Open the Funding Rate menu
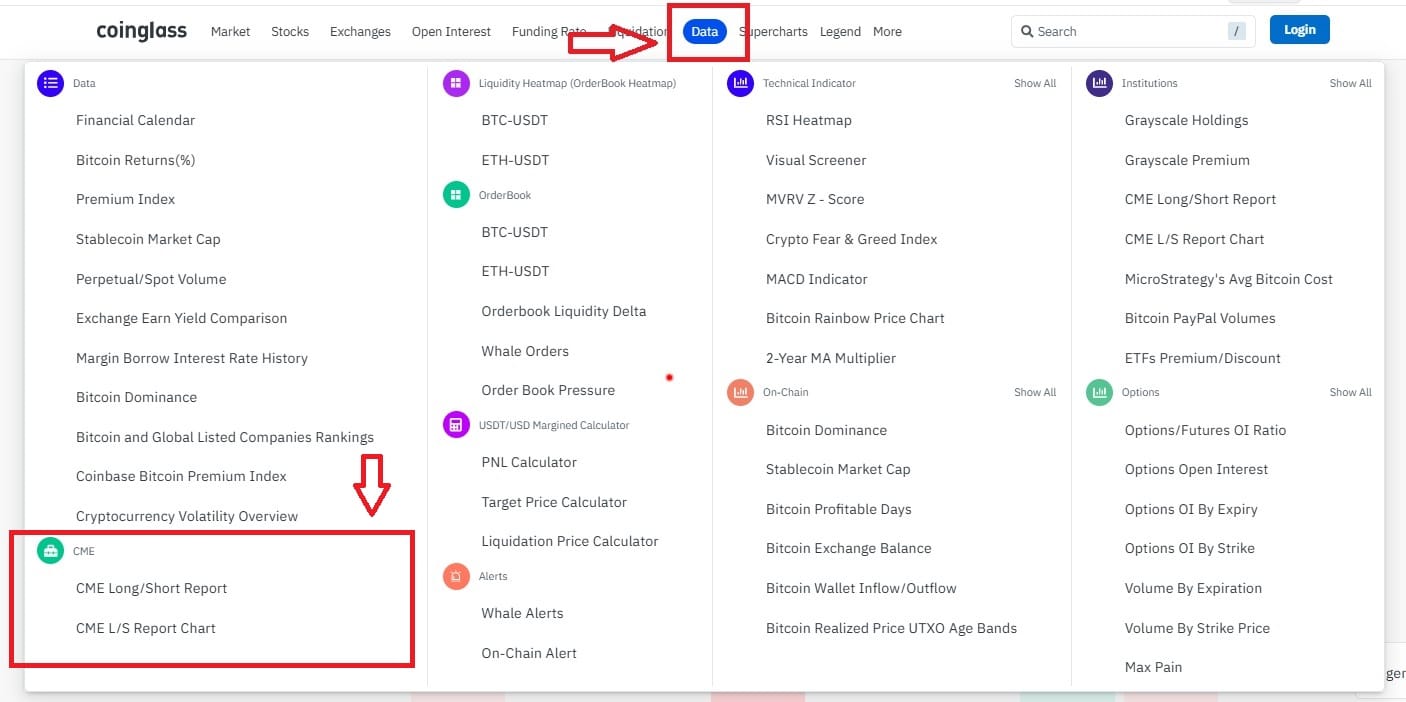Viewport: 1406px width, 702px height. pos(548,32)
